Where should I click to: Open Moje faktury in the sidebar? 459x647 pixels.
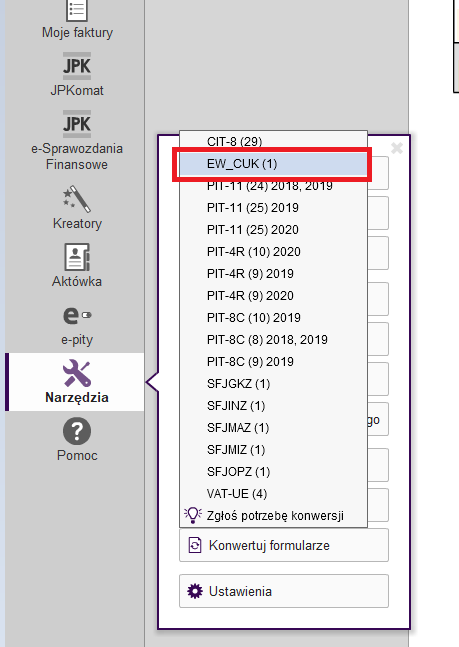pyautogui.click(x=77, y=20)
